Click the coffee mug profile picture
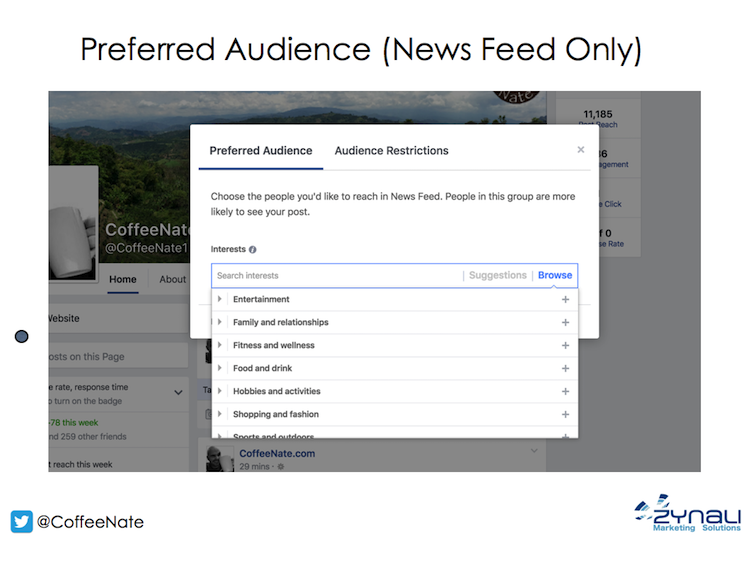 [73, 223]
